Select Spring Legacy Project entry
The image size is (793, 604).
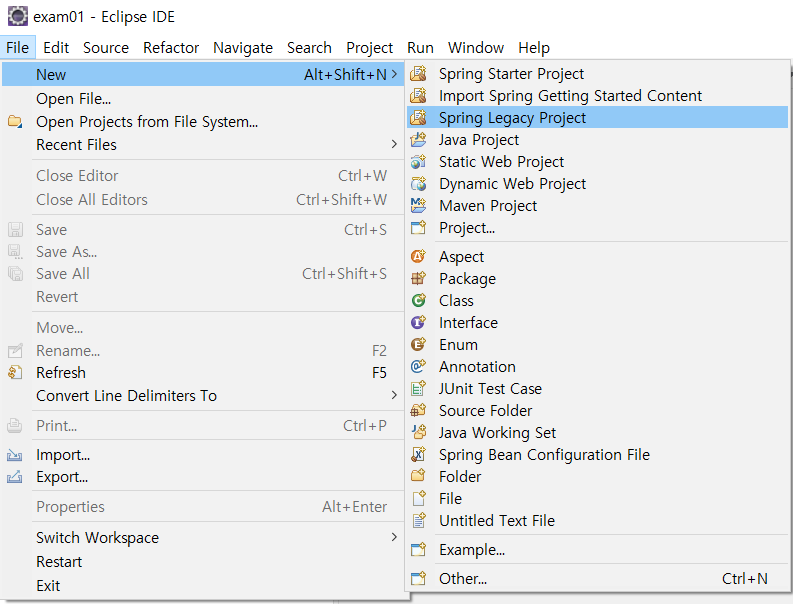pos(597,118)
